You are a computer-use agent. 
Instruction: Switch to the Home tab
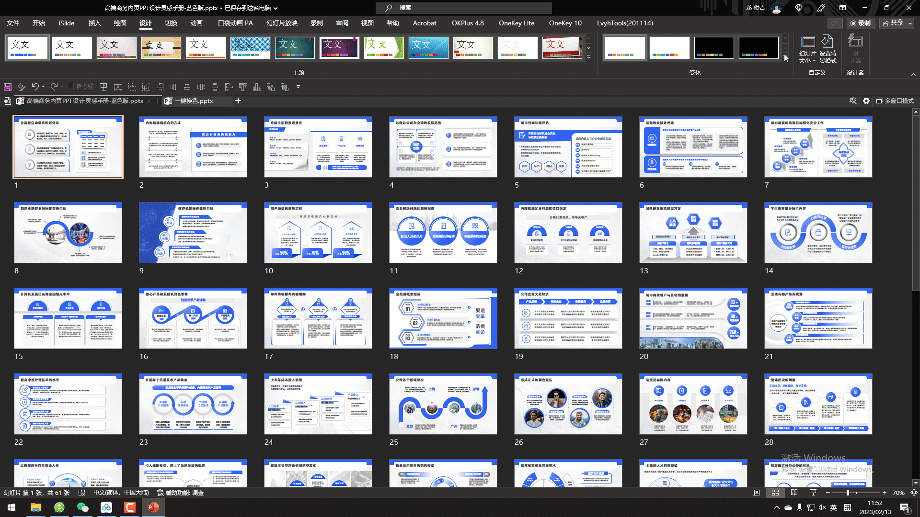pos(39,23)
